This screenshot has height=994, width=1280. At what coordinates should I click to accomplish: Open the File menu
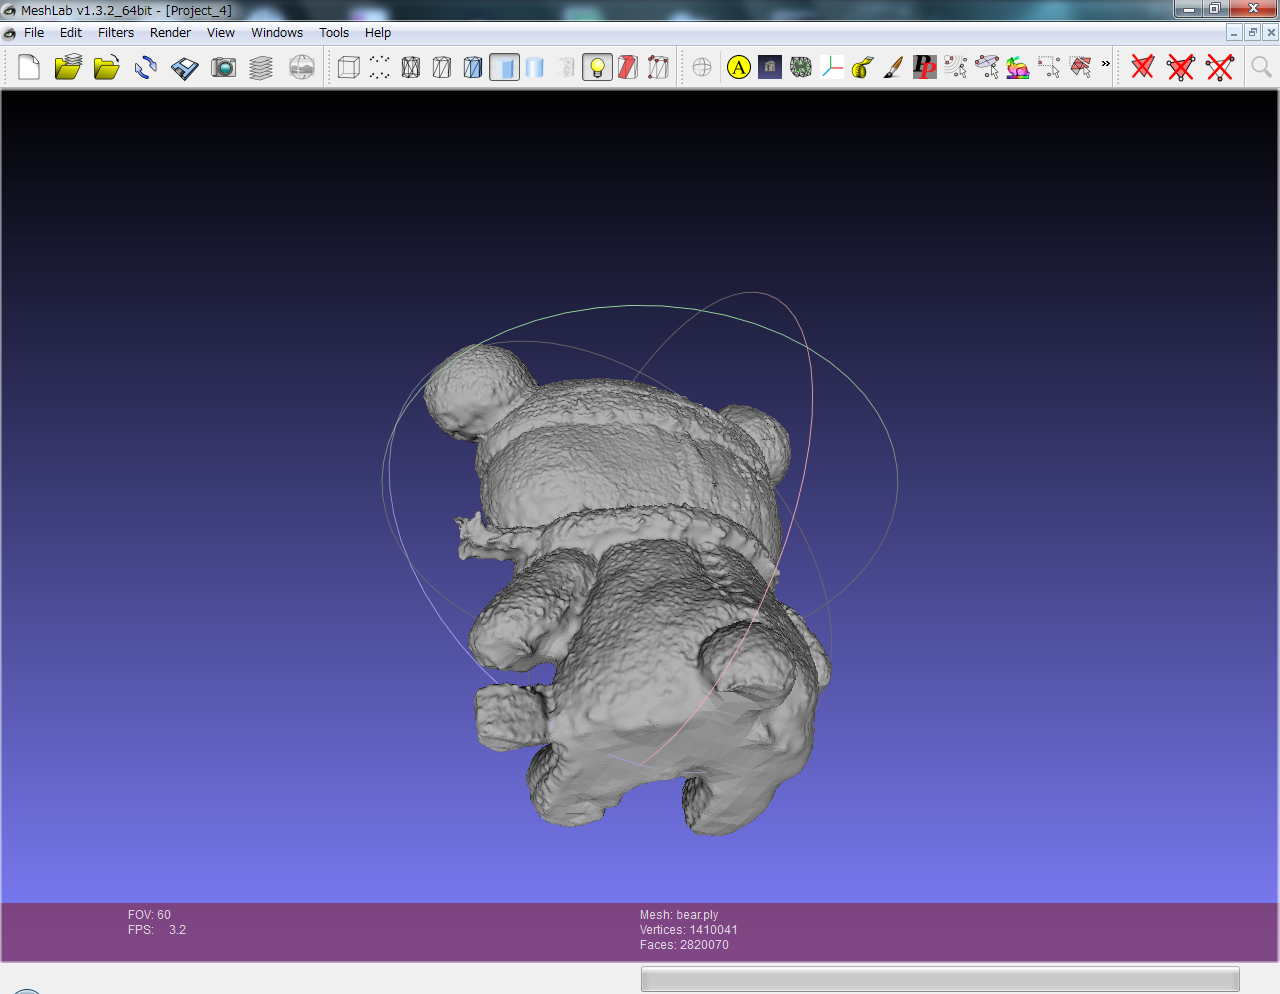[34, 33]
